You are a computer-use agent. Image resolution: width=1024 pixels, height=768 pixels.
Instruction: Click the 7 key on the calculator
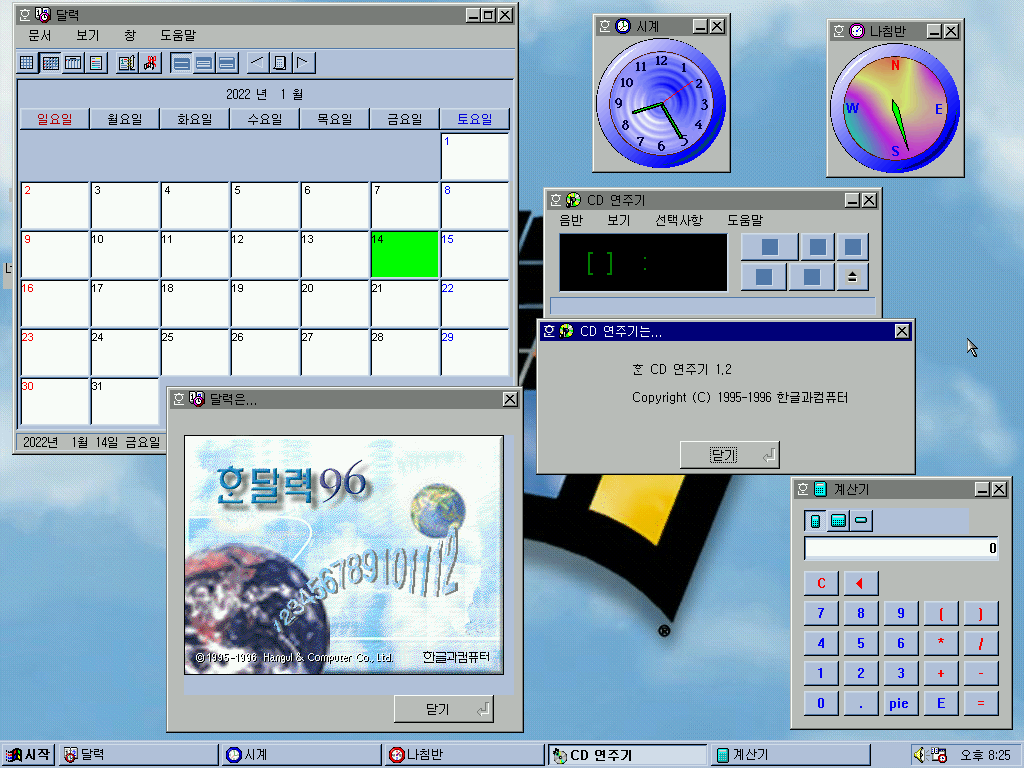(821, 613)
